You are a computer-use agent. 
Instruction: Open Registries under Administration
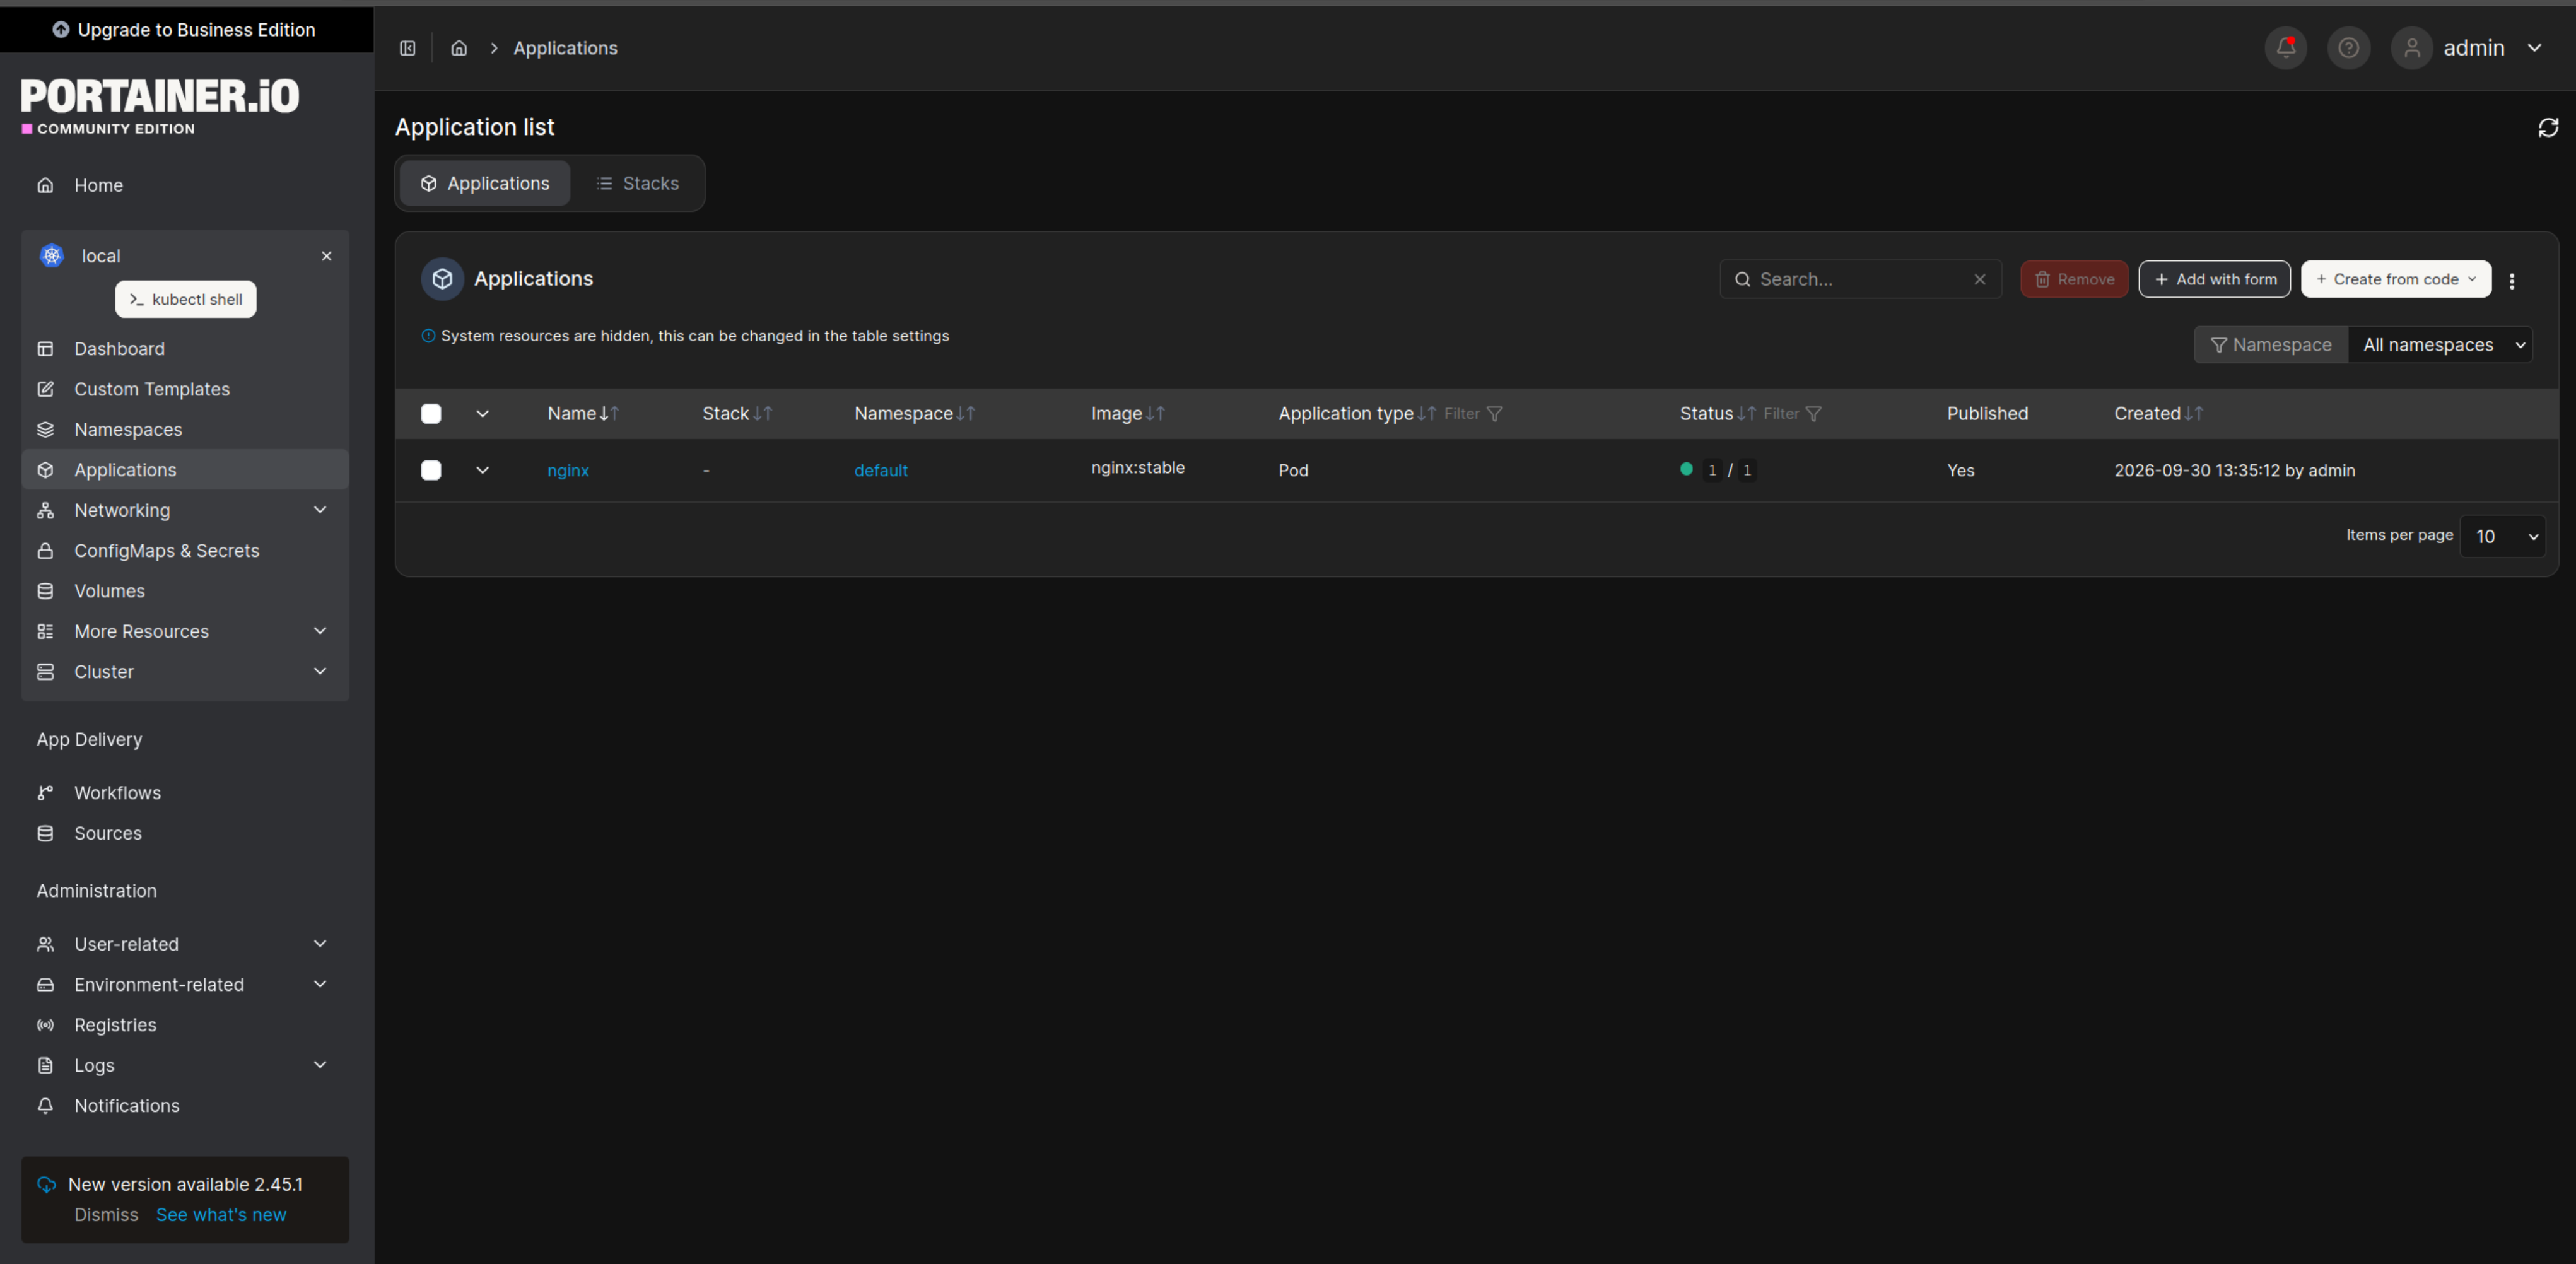coord(185,1025)
